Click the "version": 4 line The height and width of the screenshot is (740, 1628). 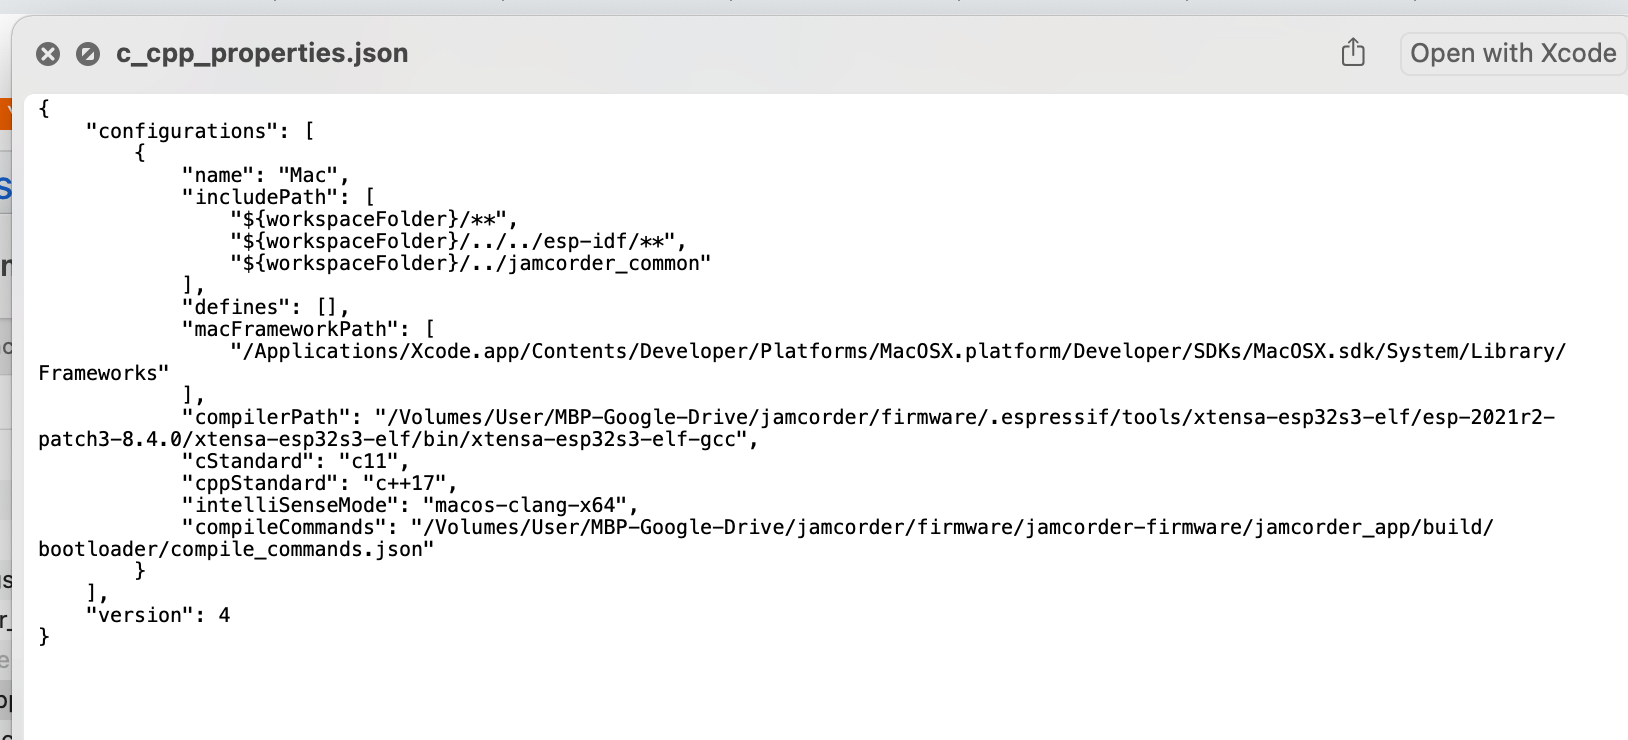point(158,615)
